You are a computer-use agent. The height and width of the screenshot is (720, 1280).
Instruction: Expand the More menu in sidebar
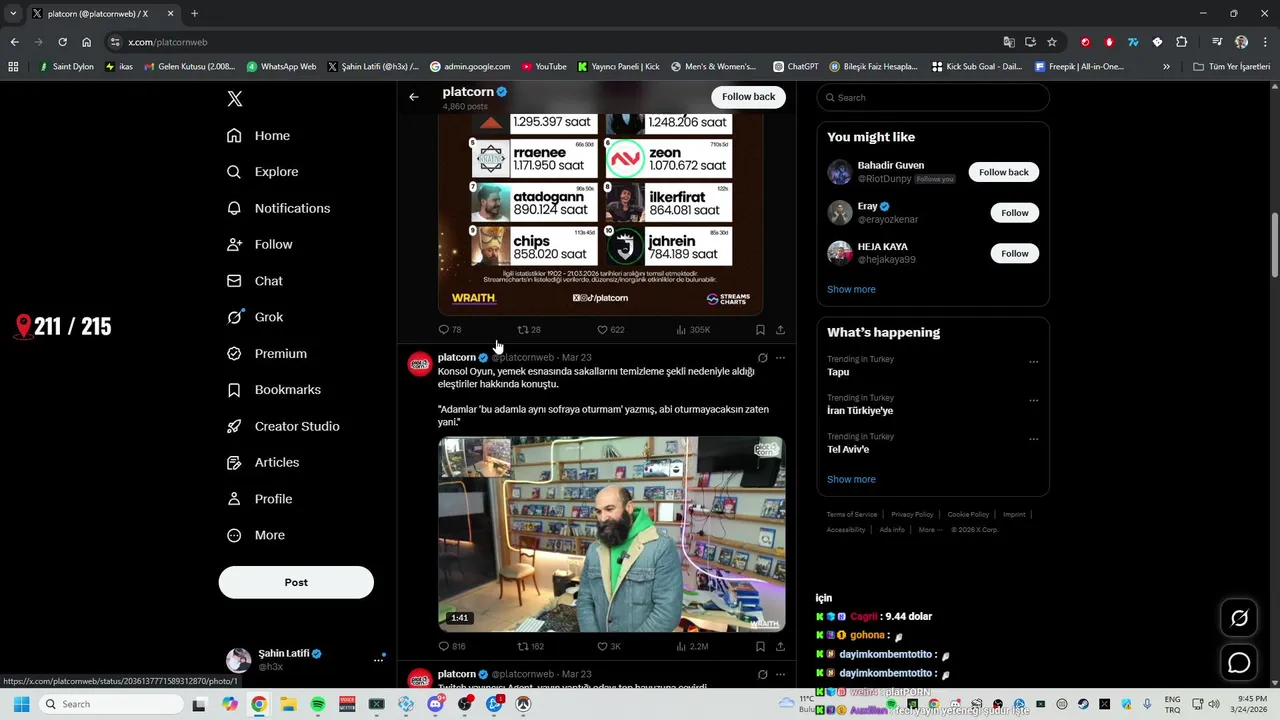point(256,535)
